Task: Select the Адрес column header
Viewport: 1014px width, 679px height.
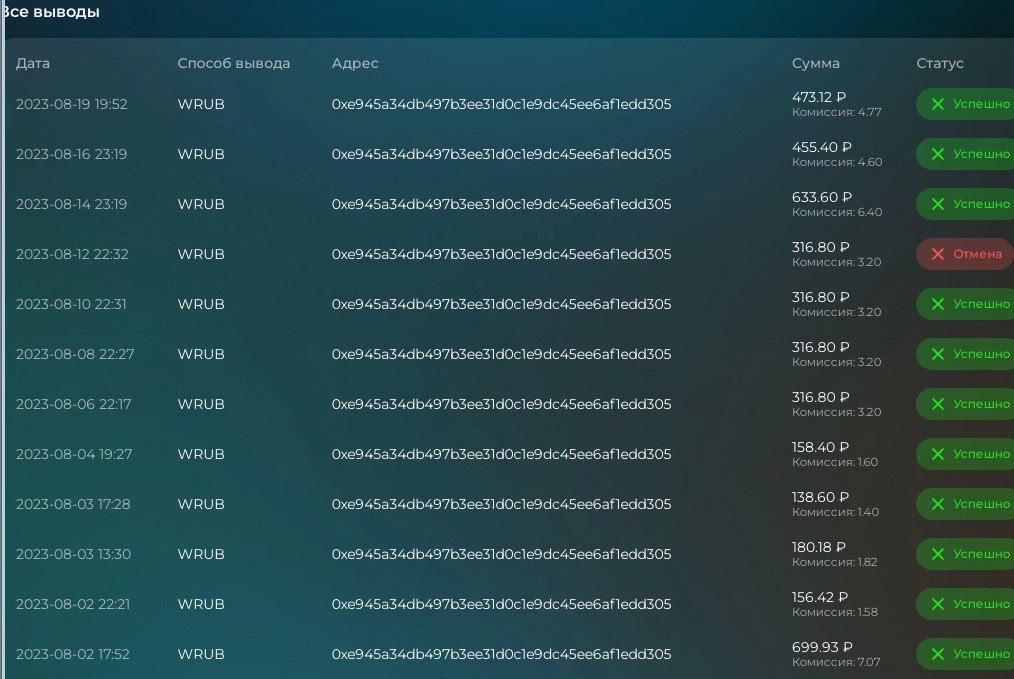Action: (355, 63)
